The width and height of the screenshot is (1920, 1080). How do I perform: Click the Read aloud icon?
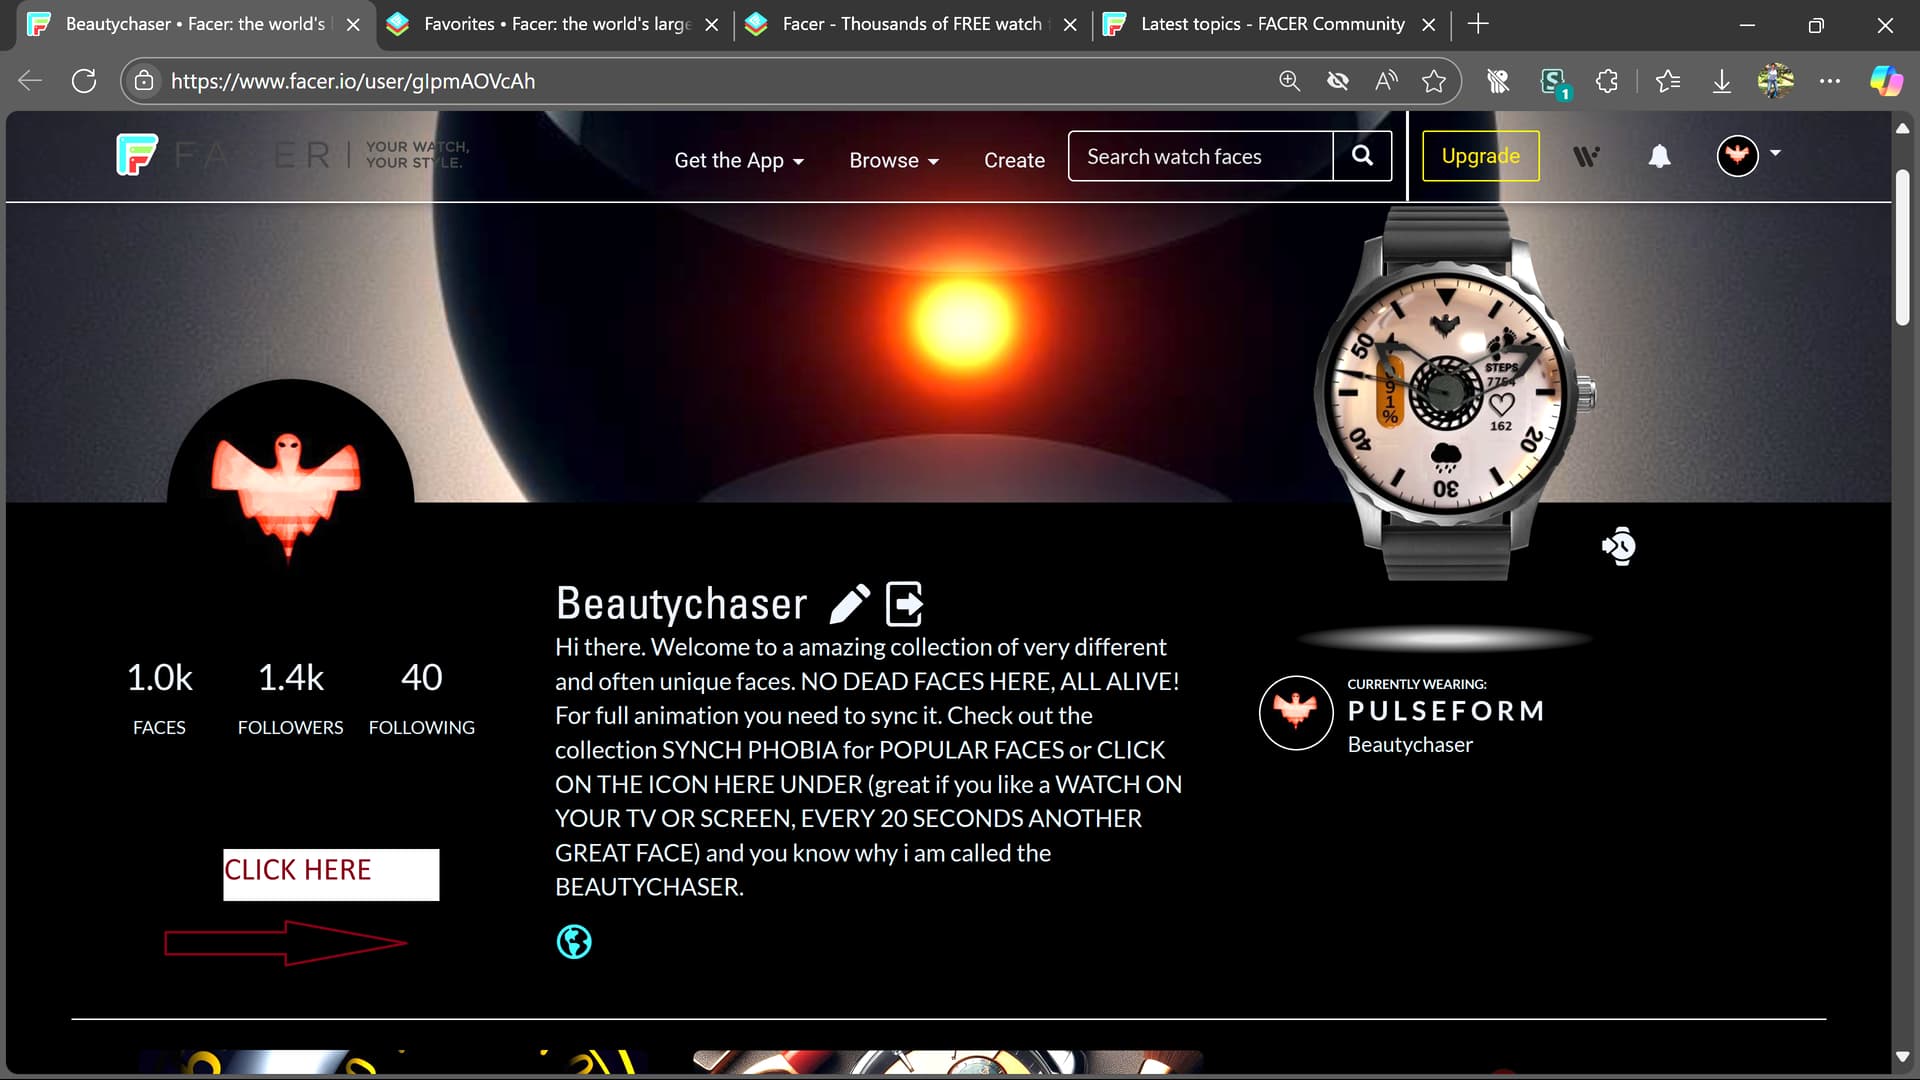click(1386, 81)
